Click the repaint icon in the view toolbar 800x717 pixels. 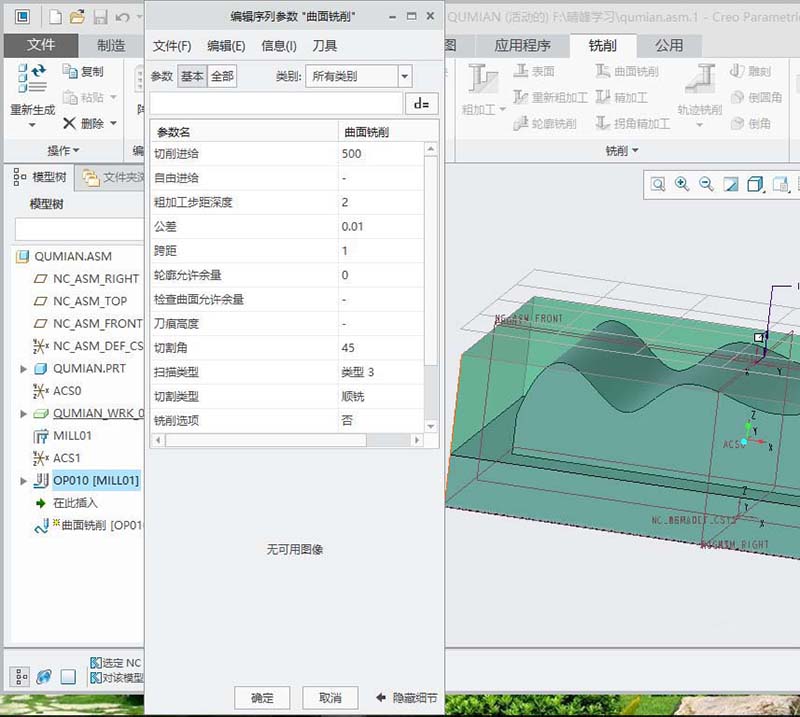pos(731,184)
